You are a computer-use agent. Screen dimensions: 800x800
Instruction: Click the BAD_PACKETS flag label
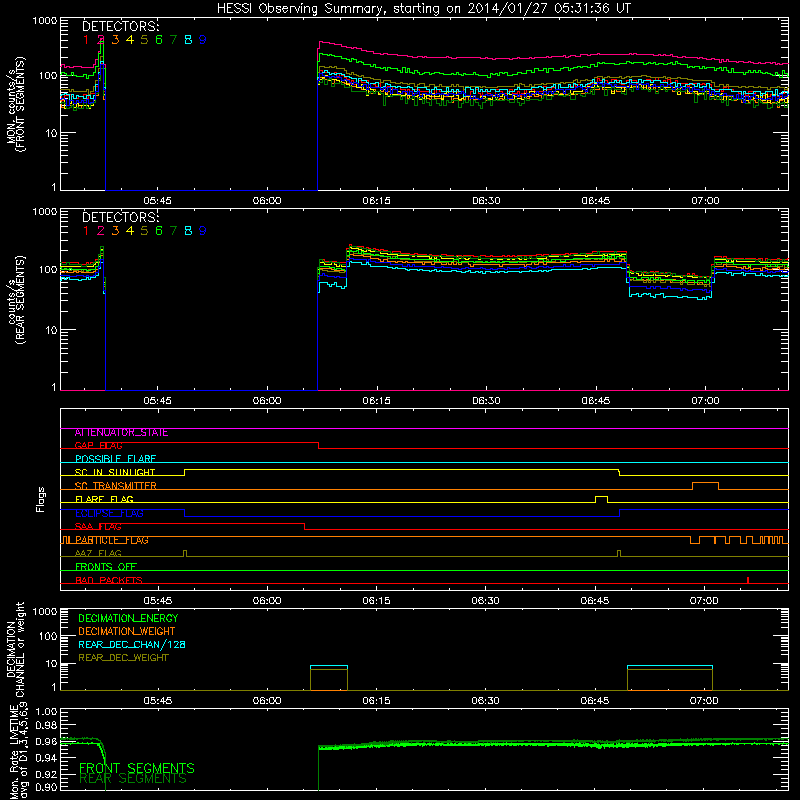click(x=109, y=580)
